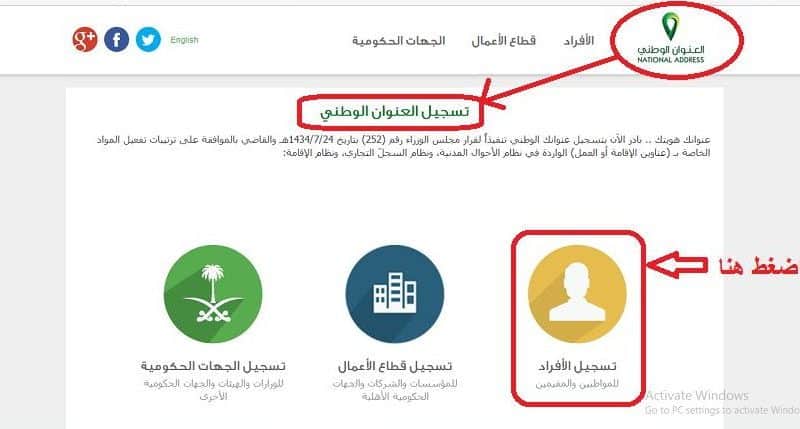Click the تسجيل قطاع الأعمال label
The image size is (800, 429).
[395, 366]
